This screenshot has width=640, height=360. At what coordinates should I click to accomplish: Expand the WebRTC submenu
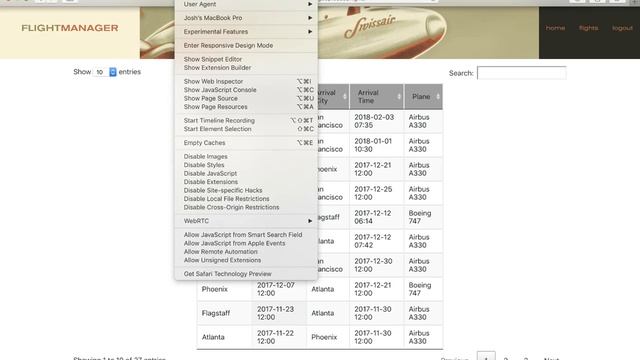[x=246, y=221]
